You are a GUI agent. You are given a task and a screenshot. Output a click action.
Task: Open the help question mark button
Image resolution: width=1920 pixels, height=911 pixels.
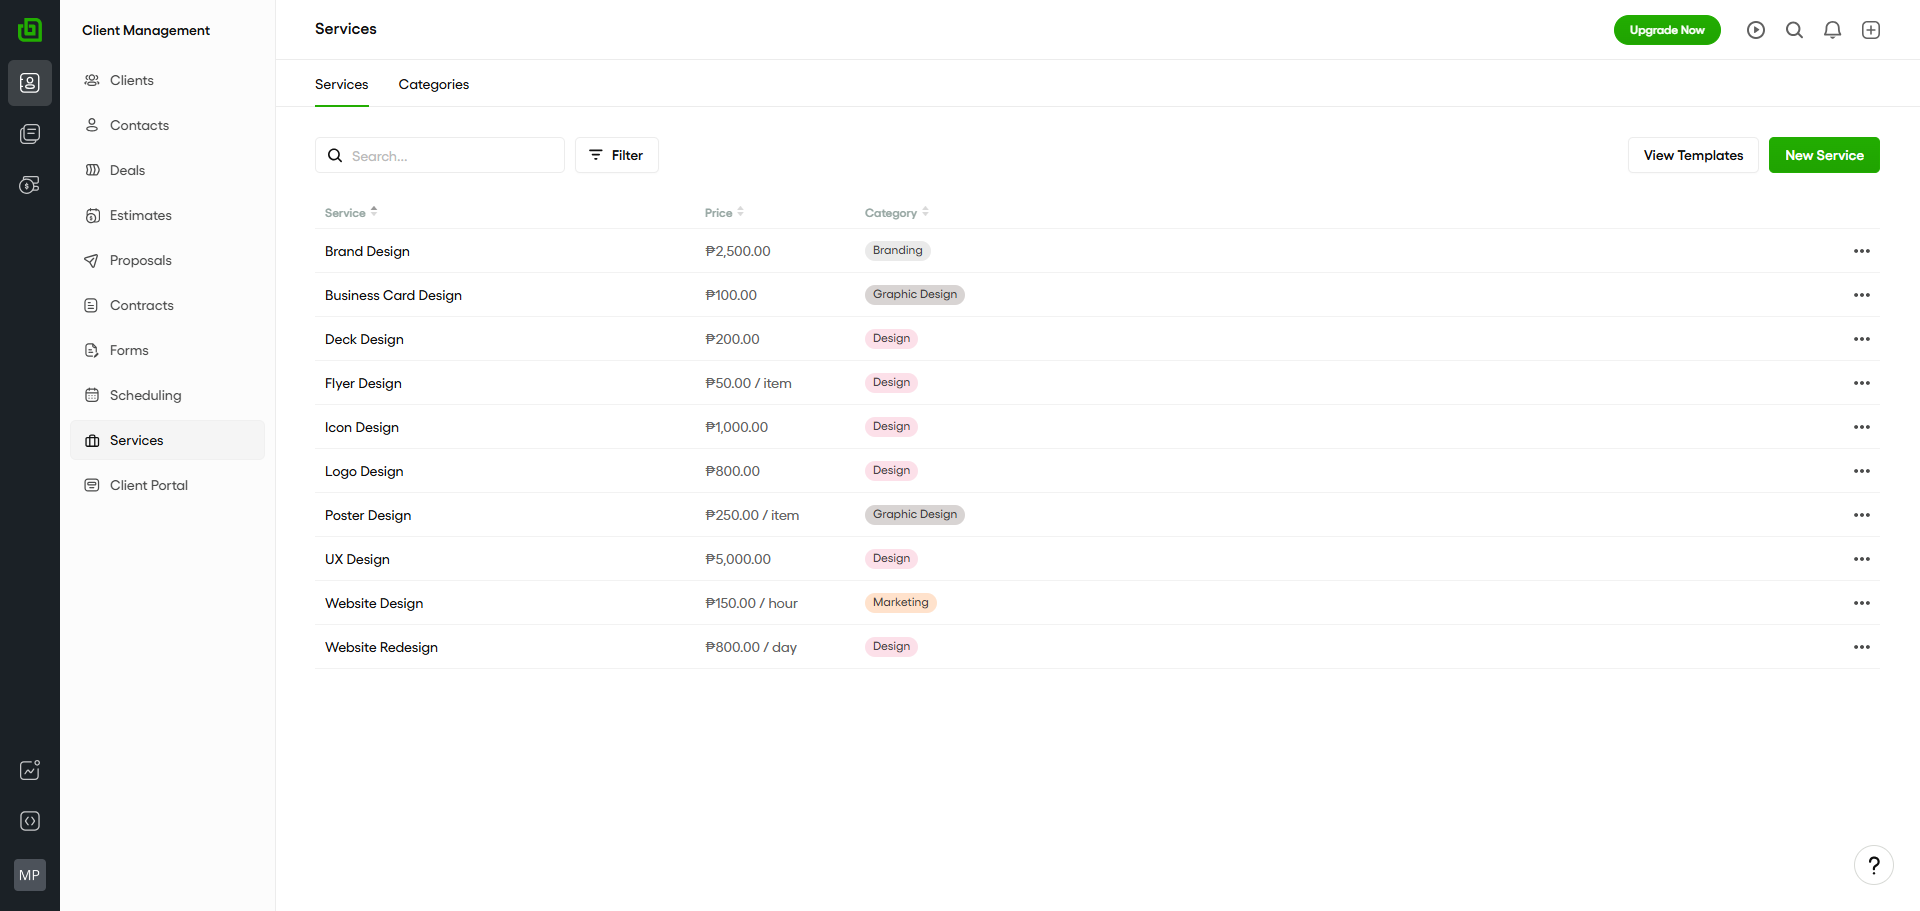[1873, 865]
